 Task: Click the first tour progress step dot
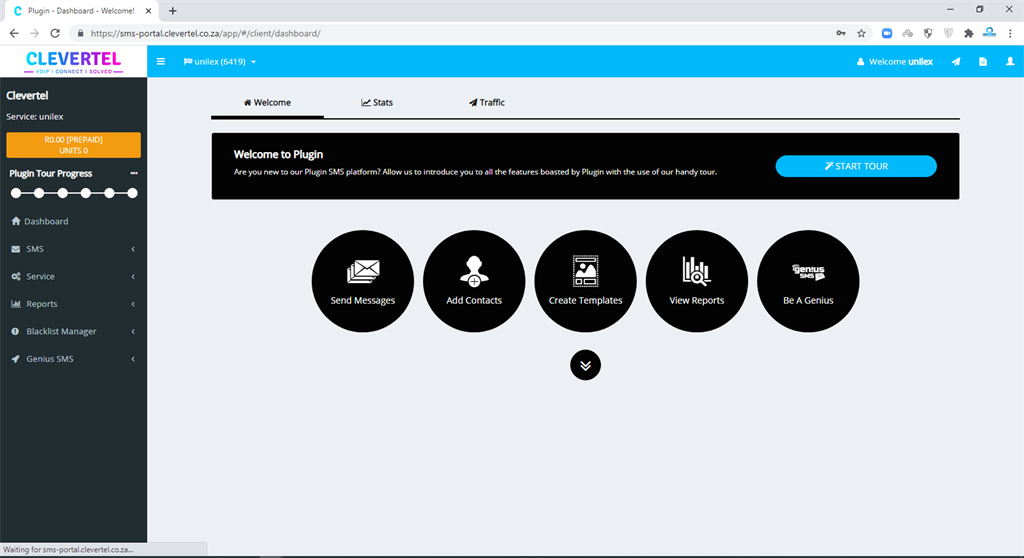pyautogui.click(x=16, y=193)
